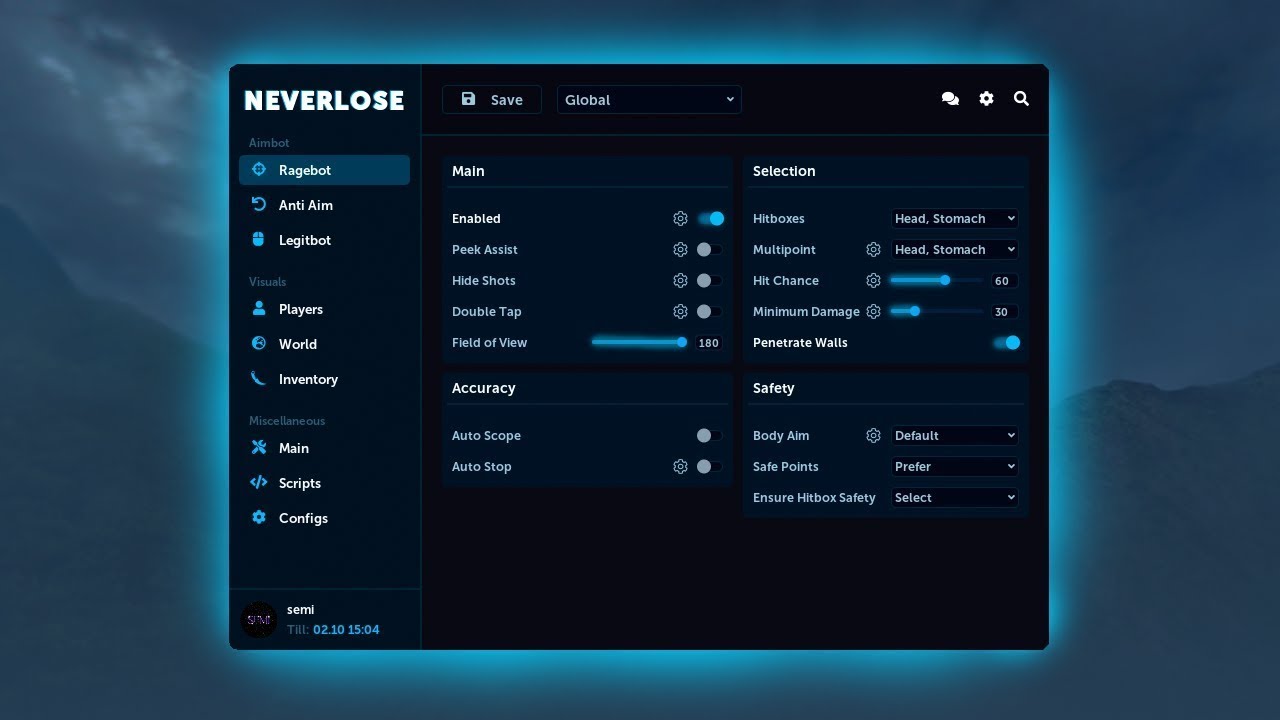Open the Configs tab
Viewport: 1280px width, 720px height.
324,518
